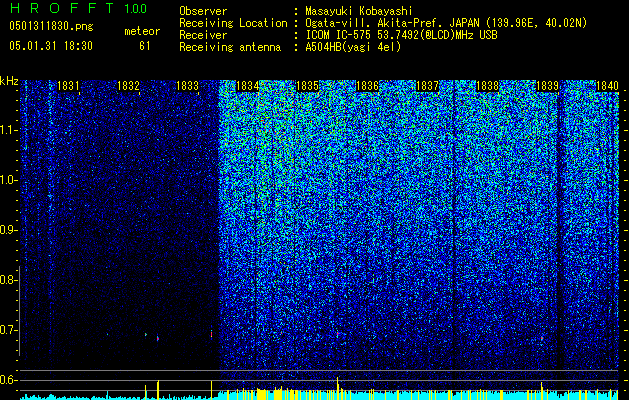The image size is (629, 400).
Task: Click the 1839 time marker
Action: (x=547, y=86)
